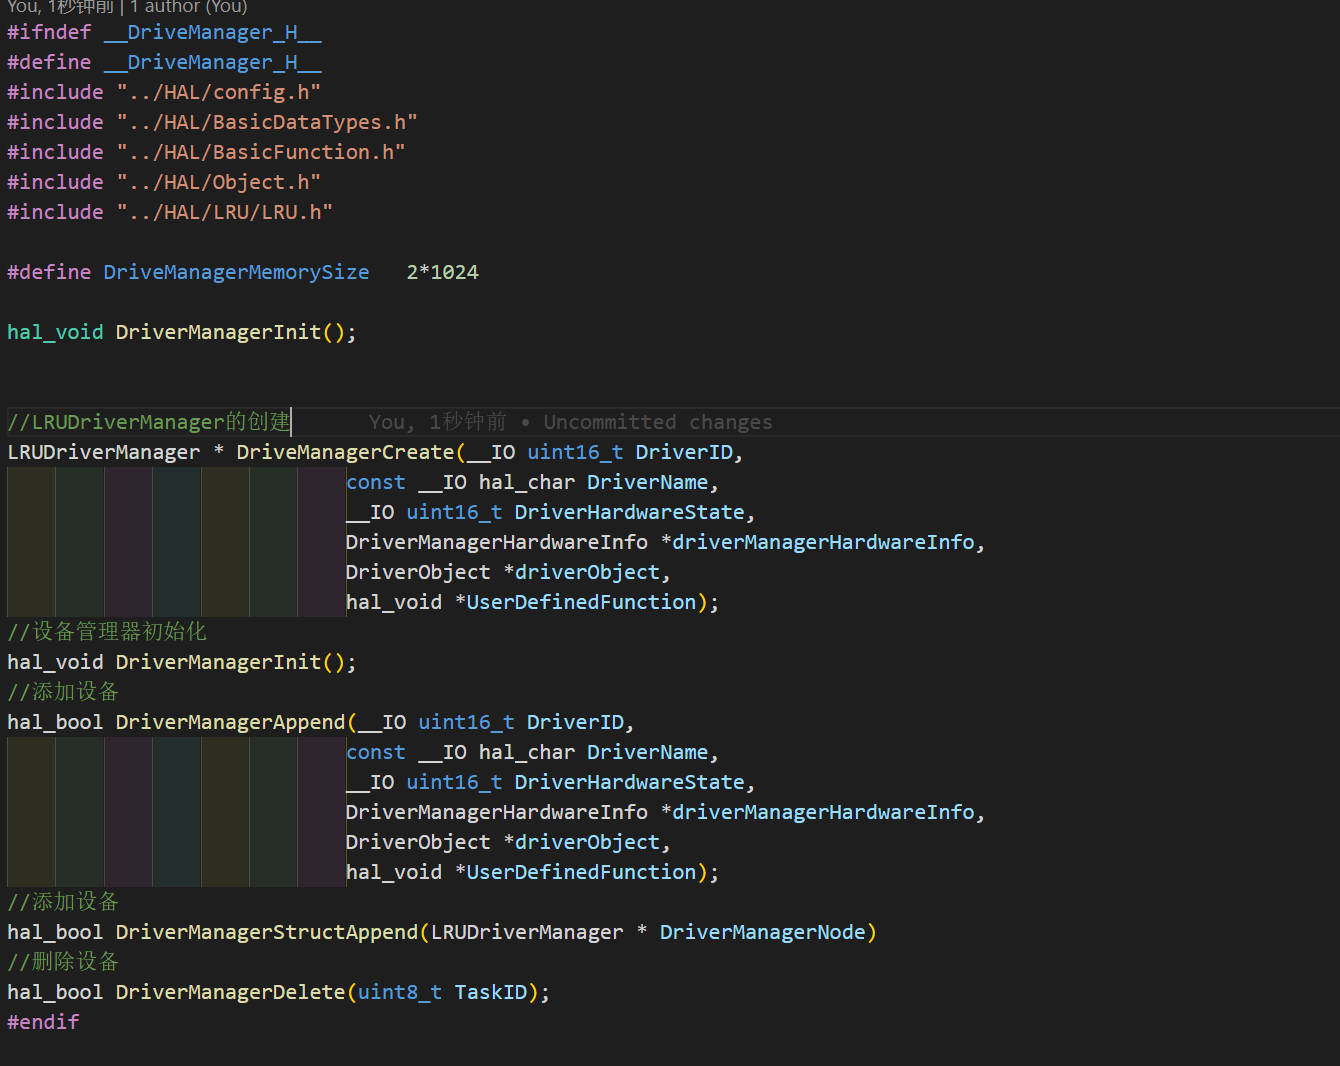
Task: Click the //设备管理器初始化 comment
Action: [107, 632]
